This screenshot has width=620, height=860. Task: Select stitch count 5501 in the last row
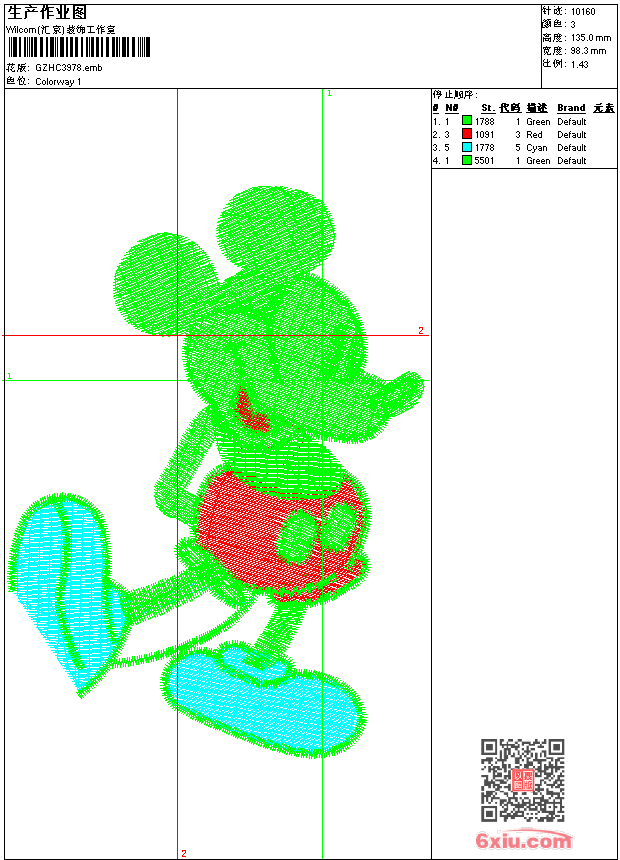484,161
